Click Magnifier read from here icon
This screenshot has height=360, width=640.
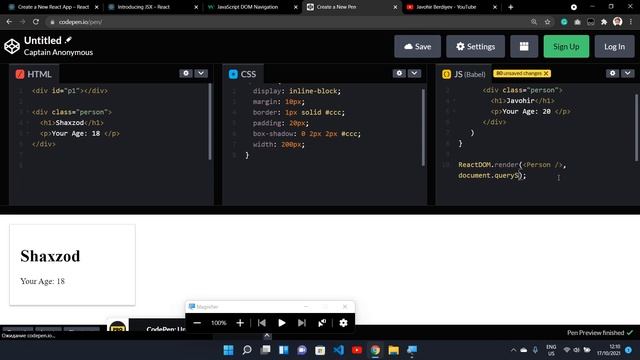pyautogui.click(x=322, y=323)
